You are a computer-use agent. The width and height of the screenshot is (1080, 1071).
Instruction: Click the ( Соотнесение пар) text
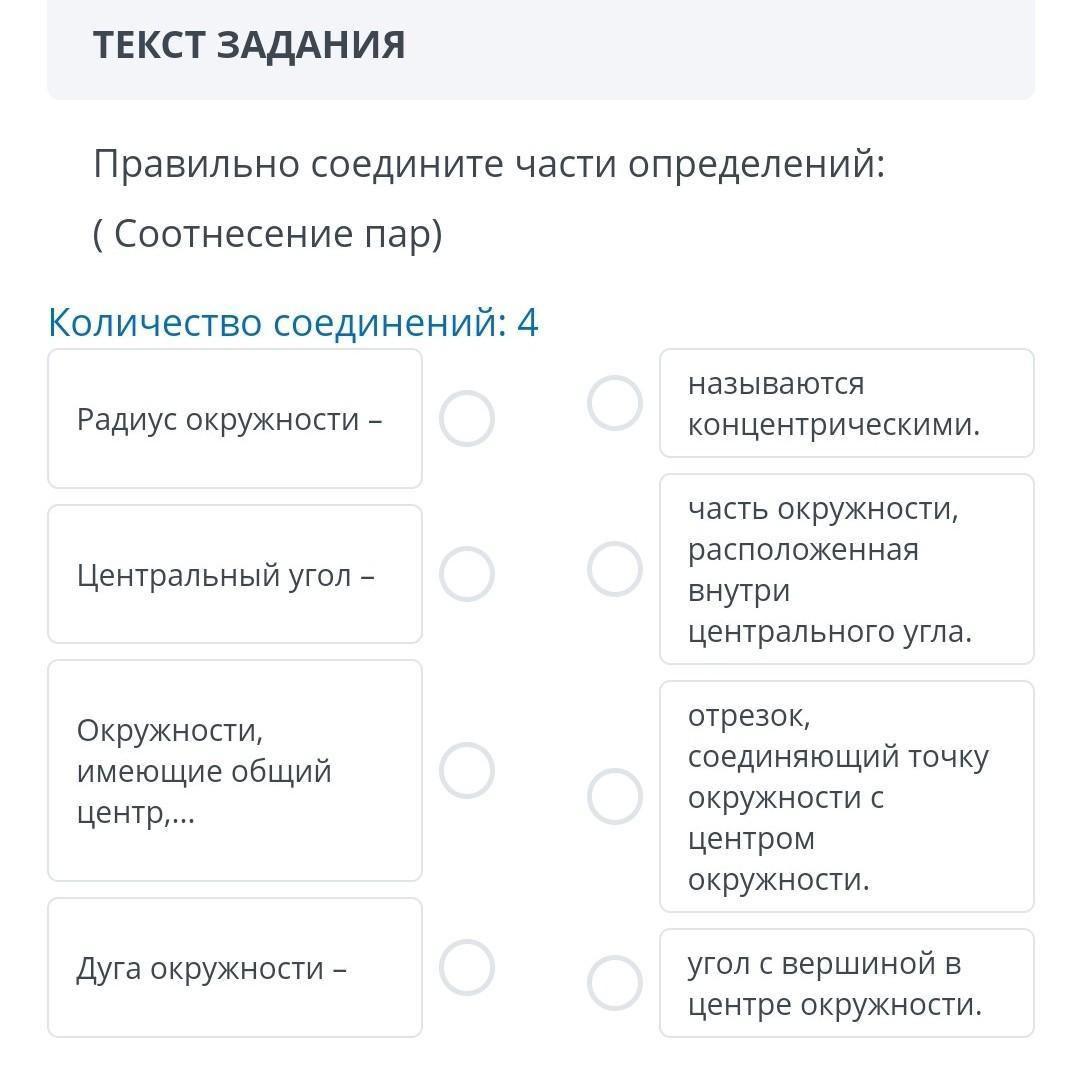(267, 234)
